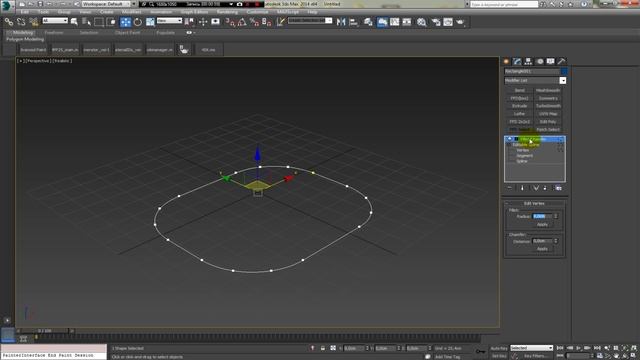Click the Render Production teapot icon
The image size is (640, 360).
pyautogui.click(x=460, y=22)
